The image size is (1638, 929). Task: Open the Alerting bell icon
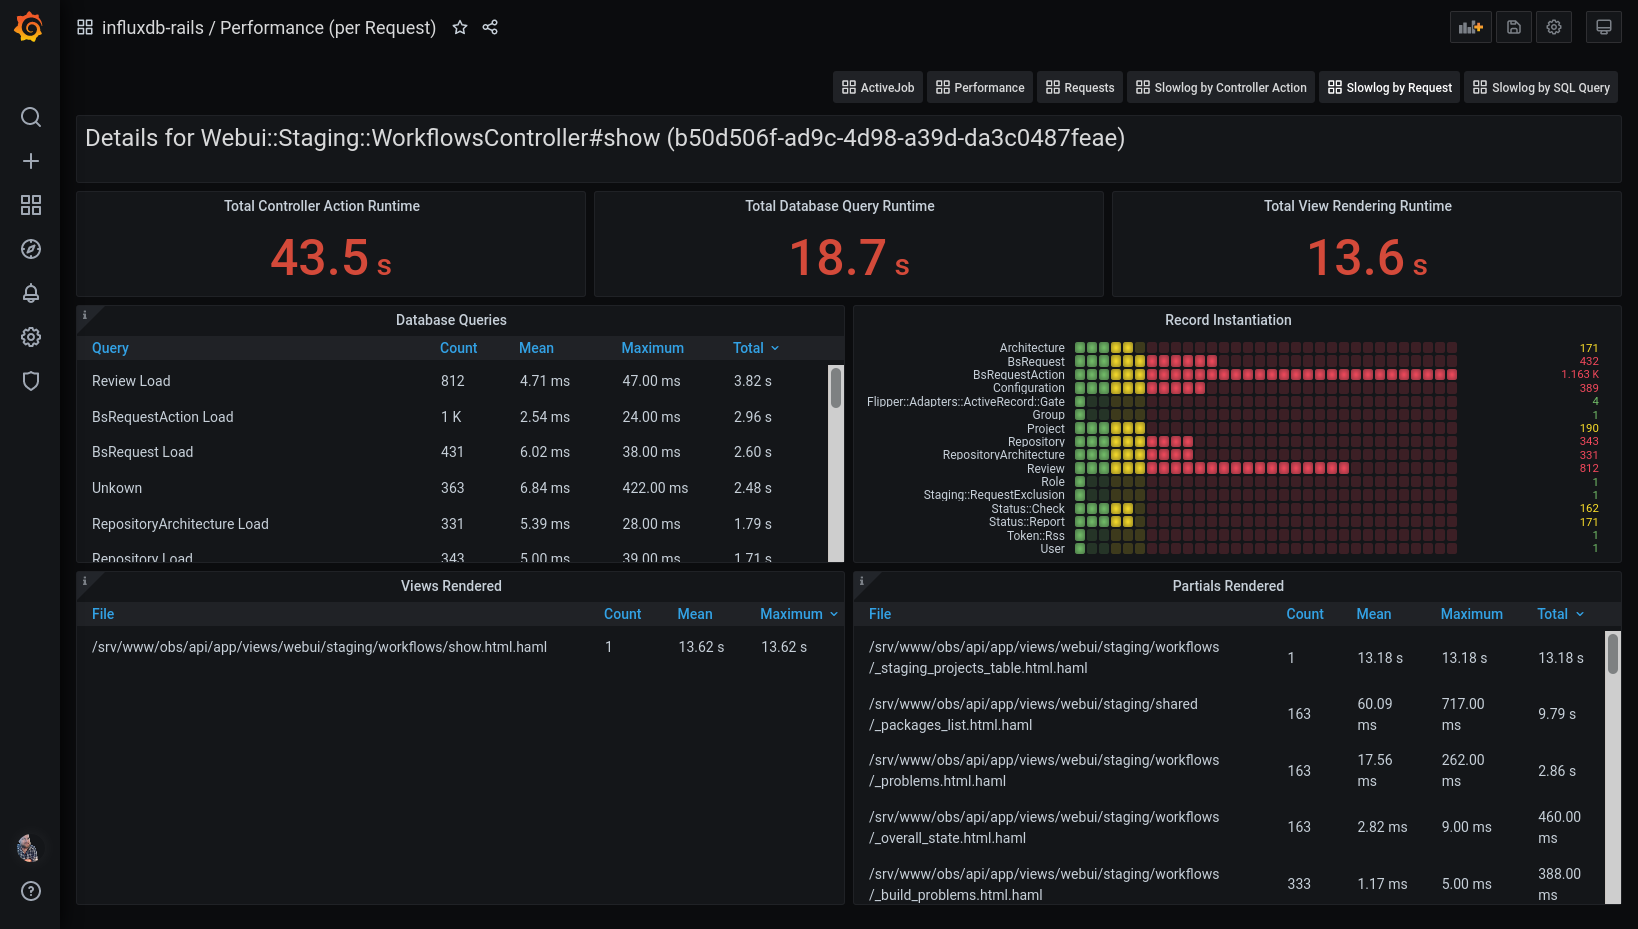[x=31, y=293]
